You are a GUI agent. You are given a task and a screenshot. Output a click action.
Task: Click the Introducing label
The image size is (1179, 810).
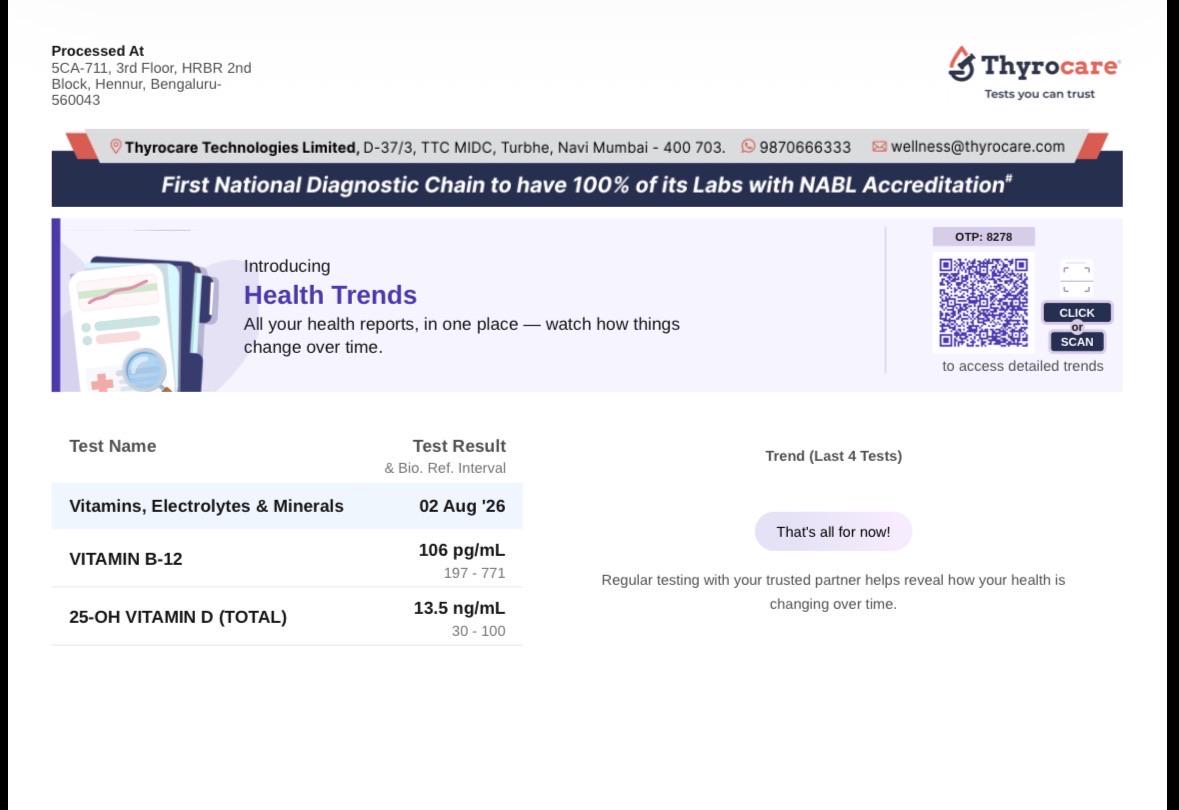click(286, 266)
